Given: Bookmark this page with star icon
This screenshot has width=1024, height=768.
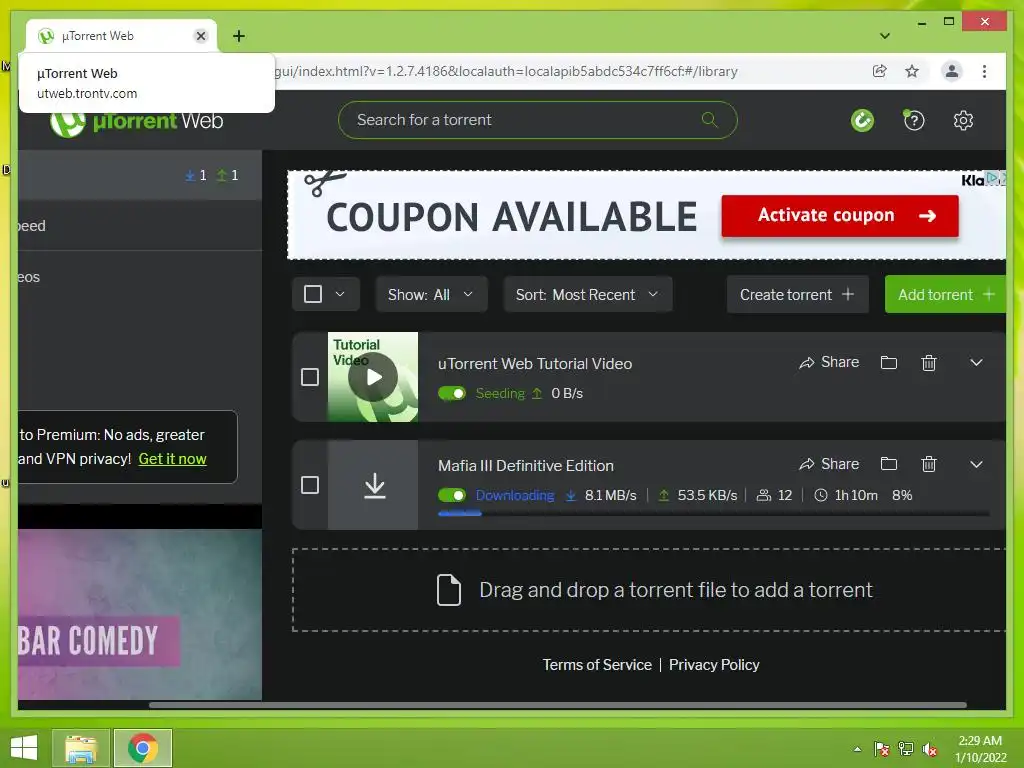Looking at the screenshot, I should point(912,71).
